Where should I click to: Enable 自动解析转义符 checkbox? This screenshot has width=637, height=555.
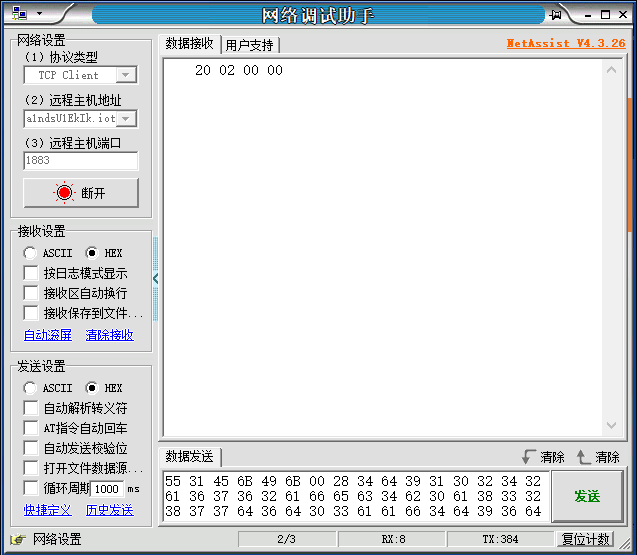31,408
